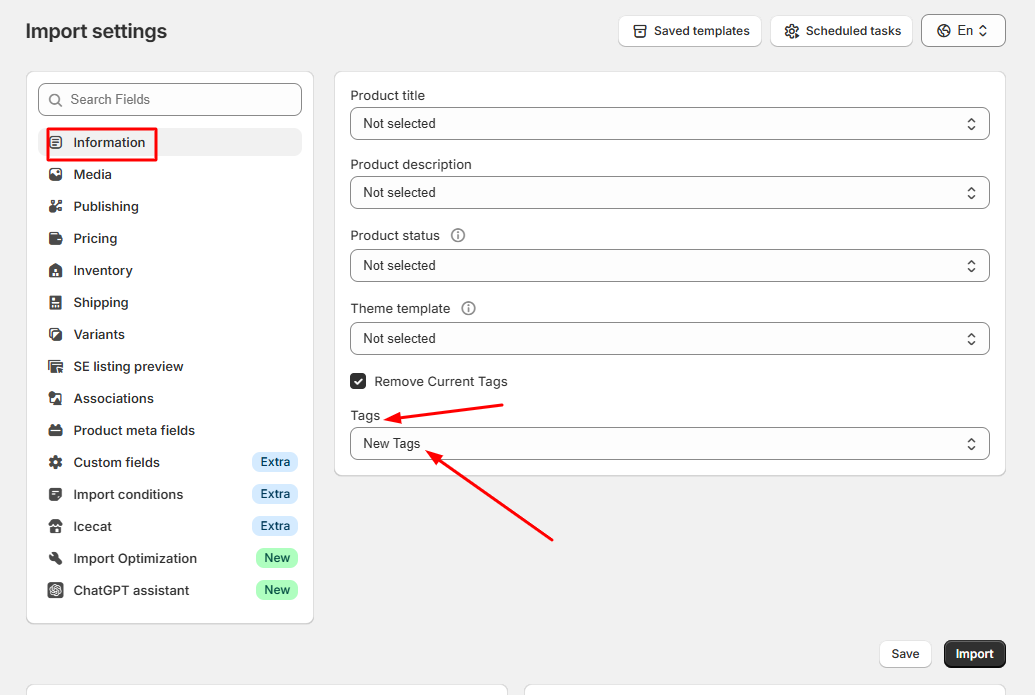Viewport: 1035px width, 695px height.
Task: Click the Inventory sidebar icon
Action: [x=56, y=271]
